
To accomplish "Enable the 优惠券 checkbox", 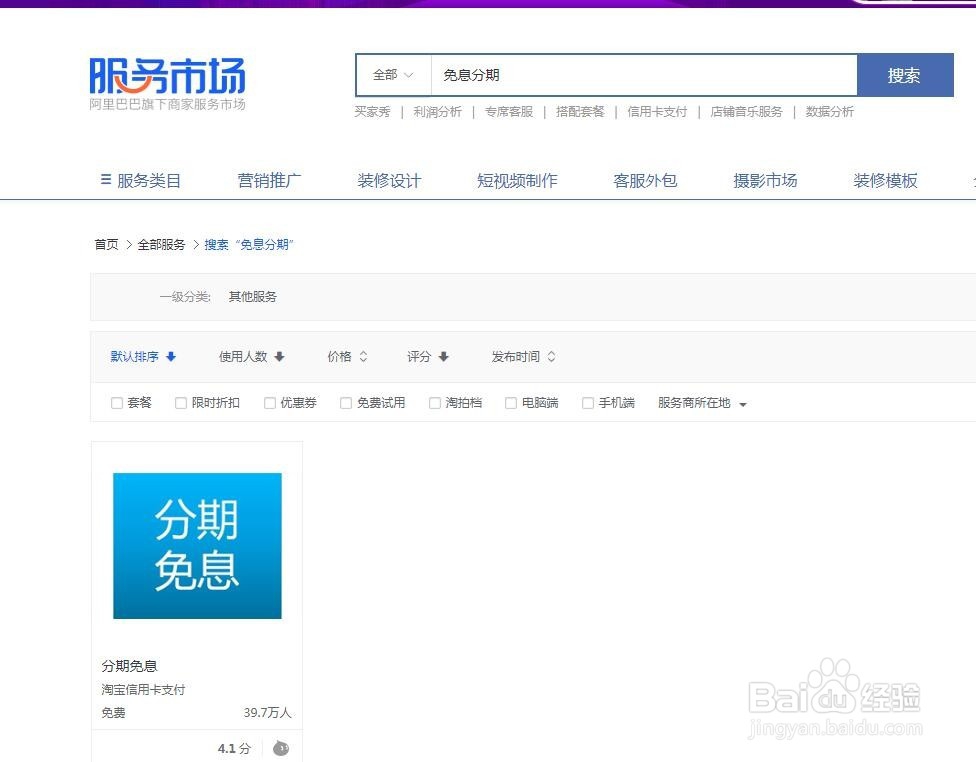I will [x=269, y=402].
